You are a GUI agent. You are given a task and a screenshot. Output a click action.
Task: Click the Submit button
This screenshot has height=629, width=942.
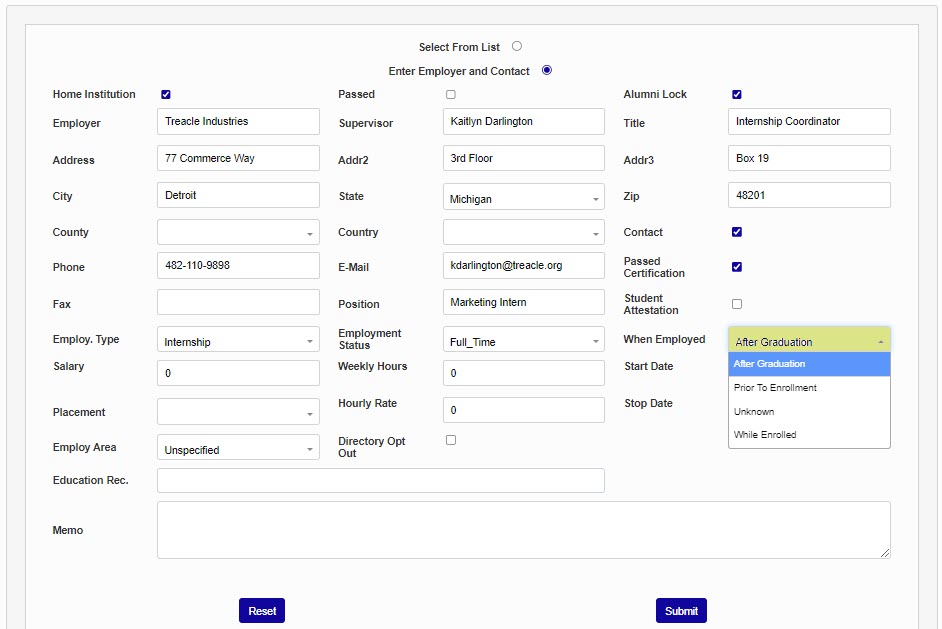(x=681, y=611)
